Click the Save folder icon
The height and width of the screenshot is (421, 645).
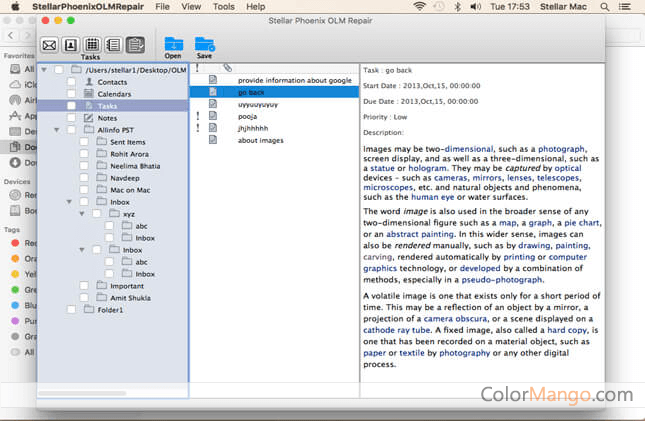tap(204, 44)
